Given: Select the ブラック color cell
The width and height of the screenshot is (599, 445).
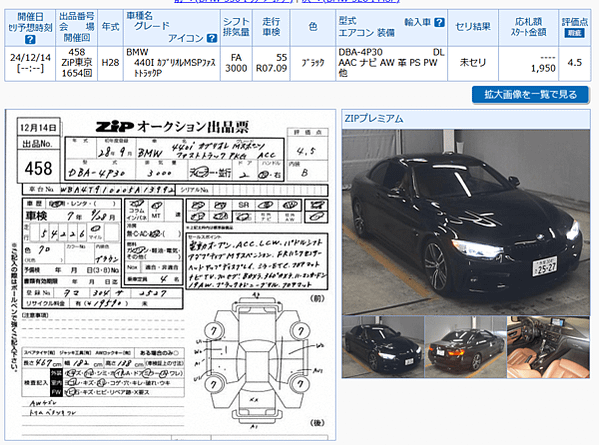Looking at the screenshot, I should tap(313, 63).
